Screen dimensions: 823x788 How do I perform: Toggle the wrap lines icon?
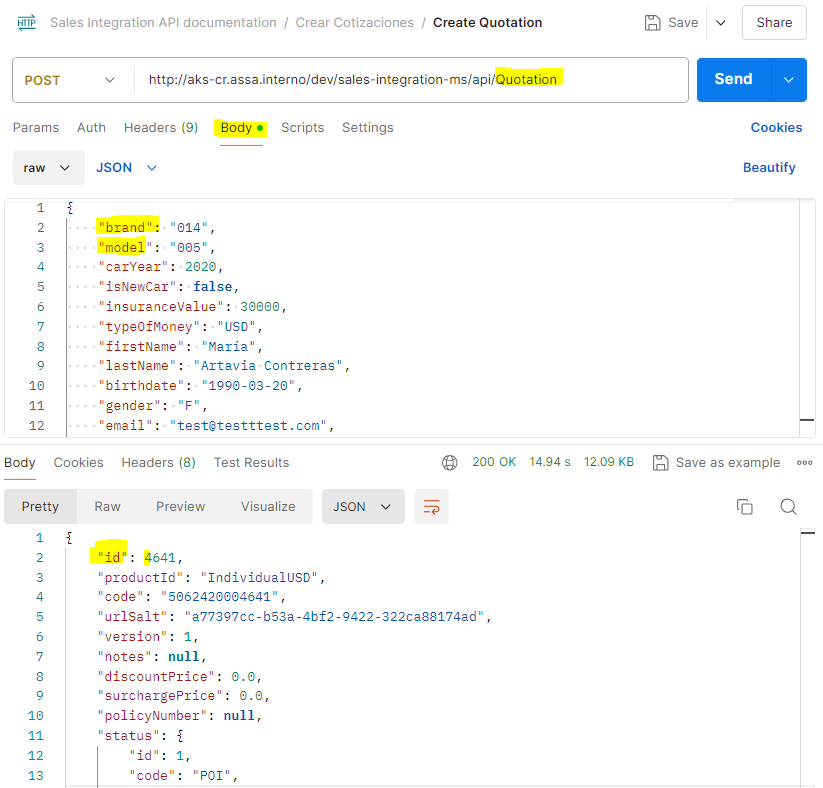(431, 507)
